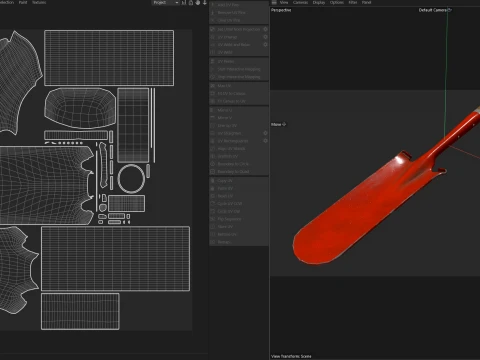This screenshot has height=360, width=480.
Task: Choose Set UVW from Projection
Action: coord(238,29)
